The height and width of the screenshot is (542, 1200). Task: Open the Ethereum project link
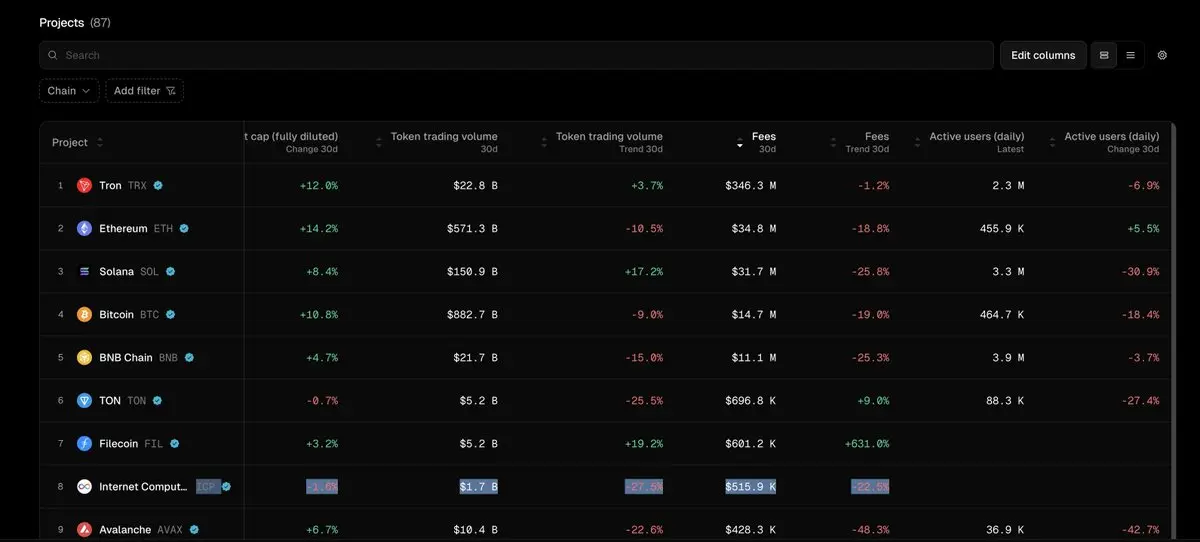pyautogui.click(x=123, y=228)
